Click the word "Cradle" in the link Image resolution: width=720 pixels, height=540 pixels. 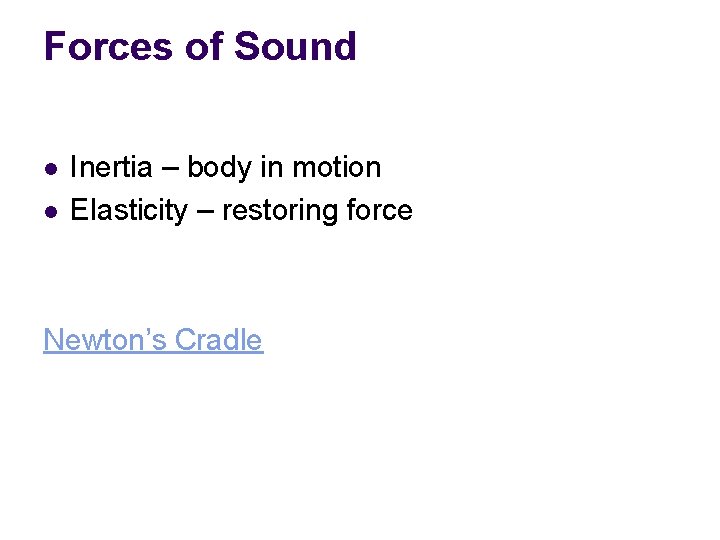pos(219,340)
